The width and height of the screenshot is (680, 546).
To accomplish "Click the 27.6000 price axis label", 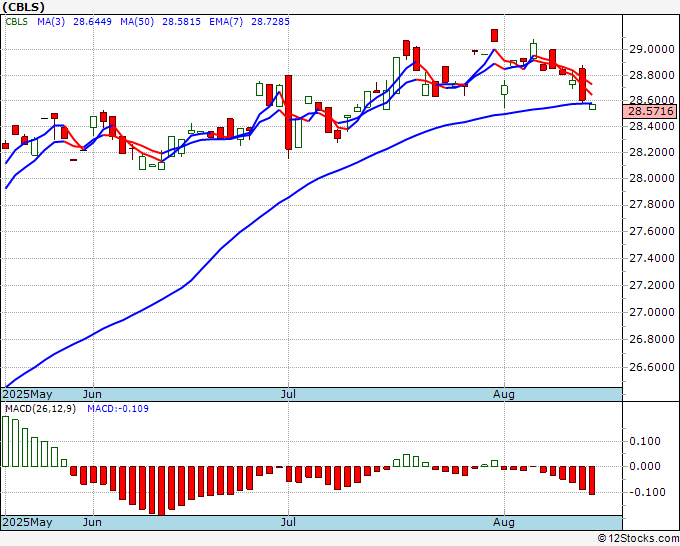I will coord(651,231).
